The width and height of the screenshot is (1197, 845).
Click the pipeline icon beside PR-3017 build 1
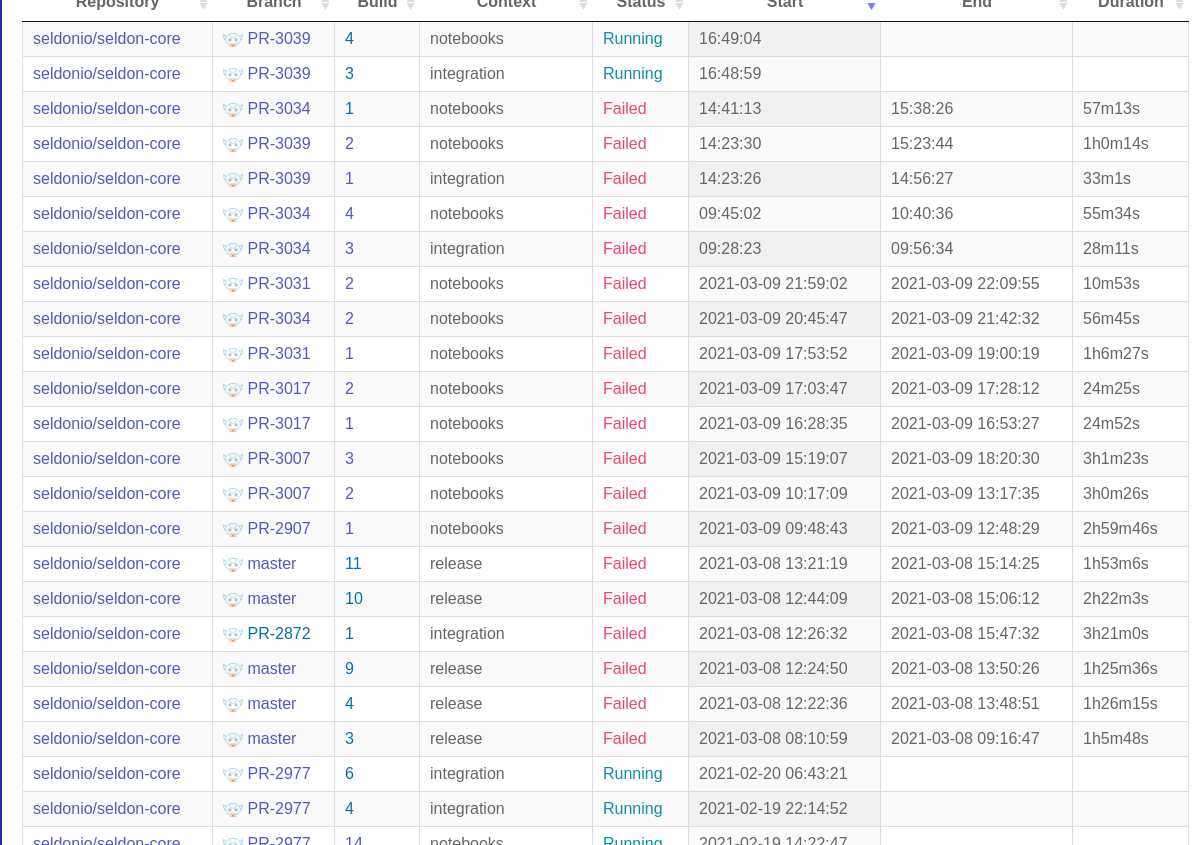click(233, 425)
